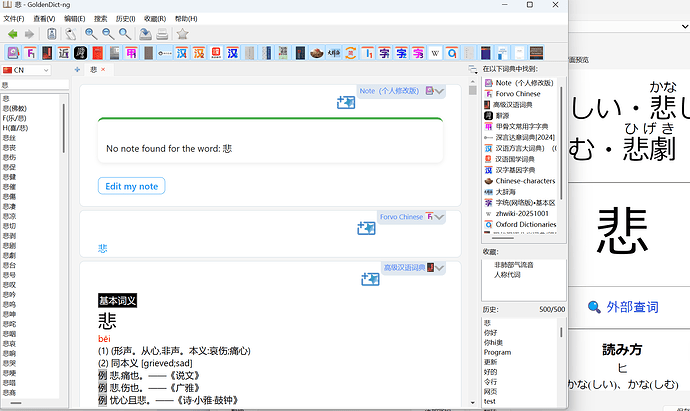The width and height of the screenshot is (690, 411).
Task: Zoom in with the magnifier plus
Action: coord(91,34)
